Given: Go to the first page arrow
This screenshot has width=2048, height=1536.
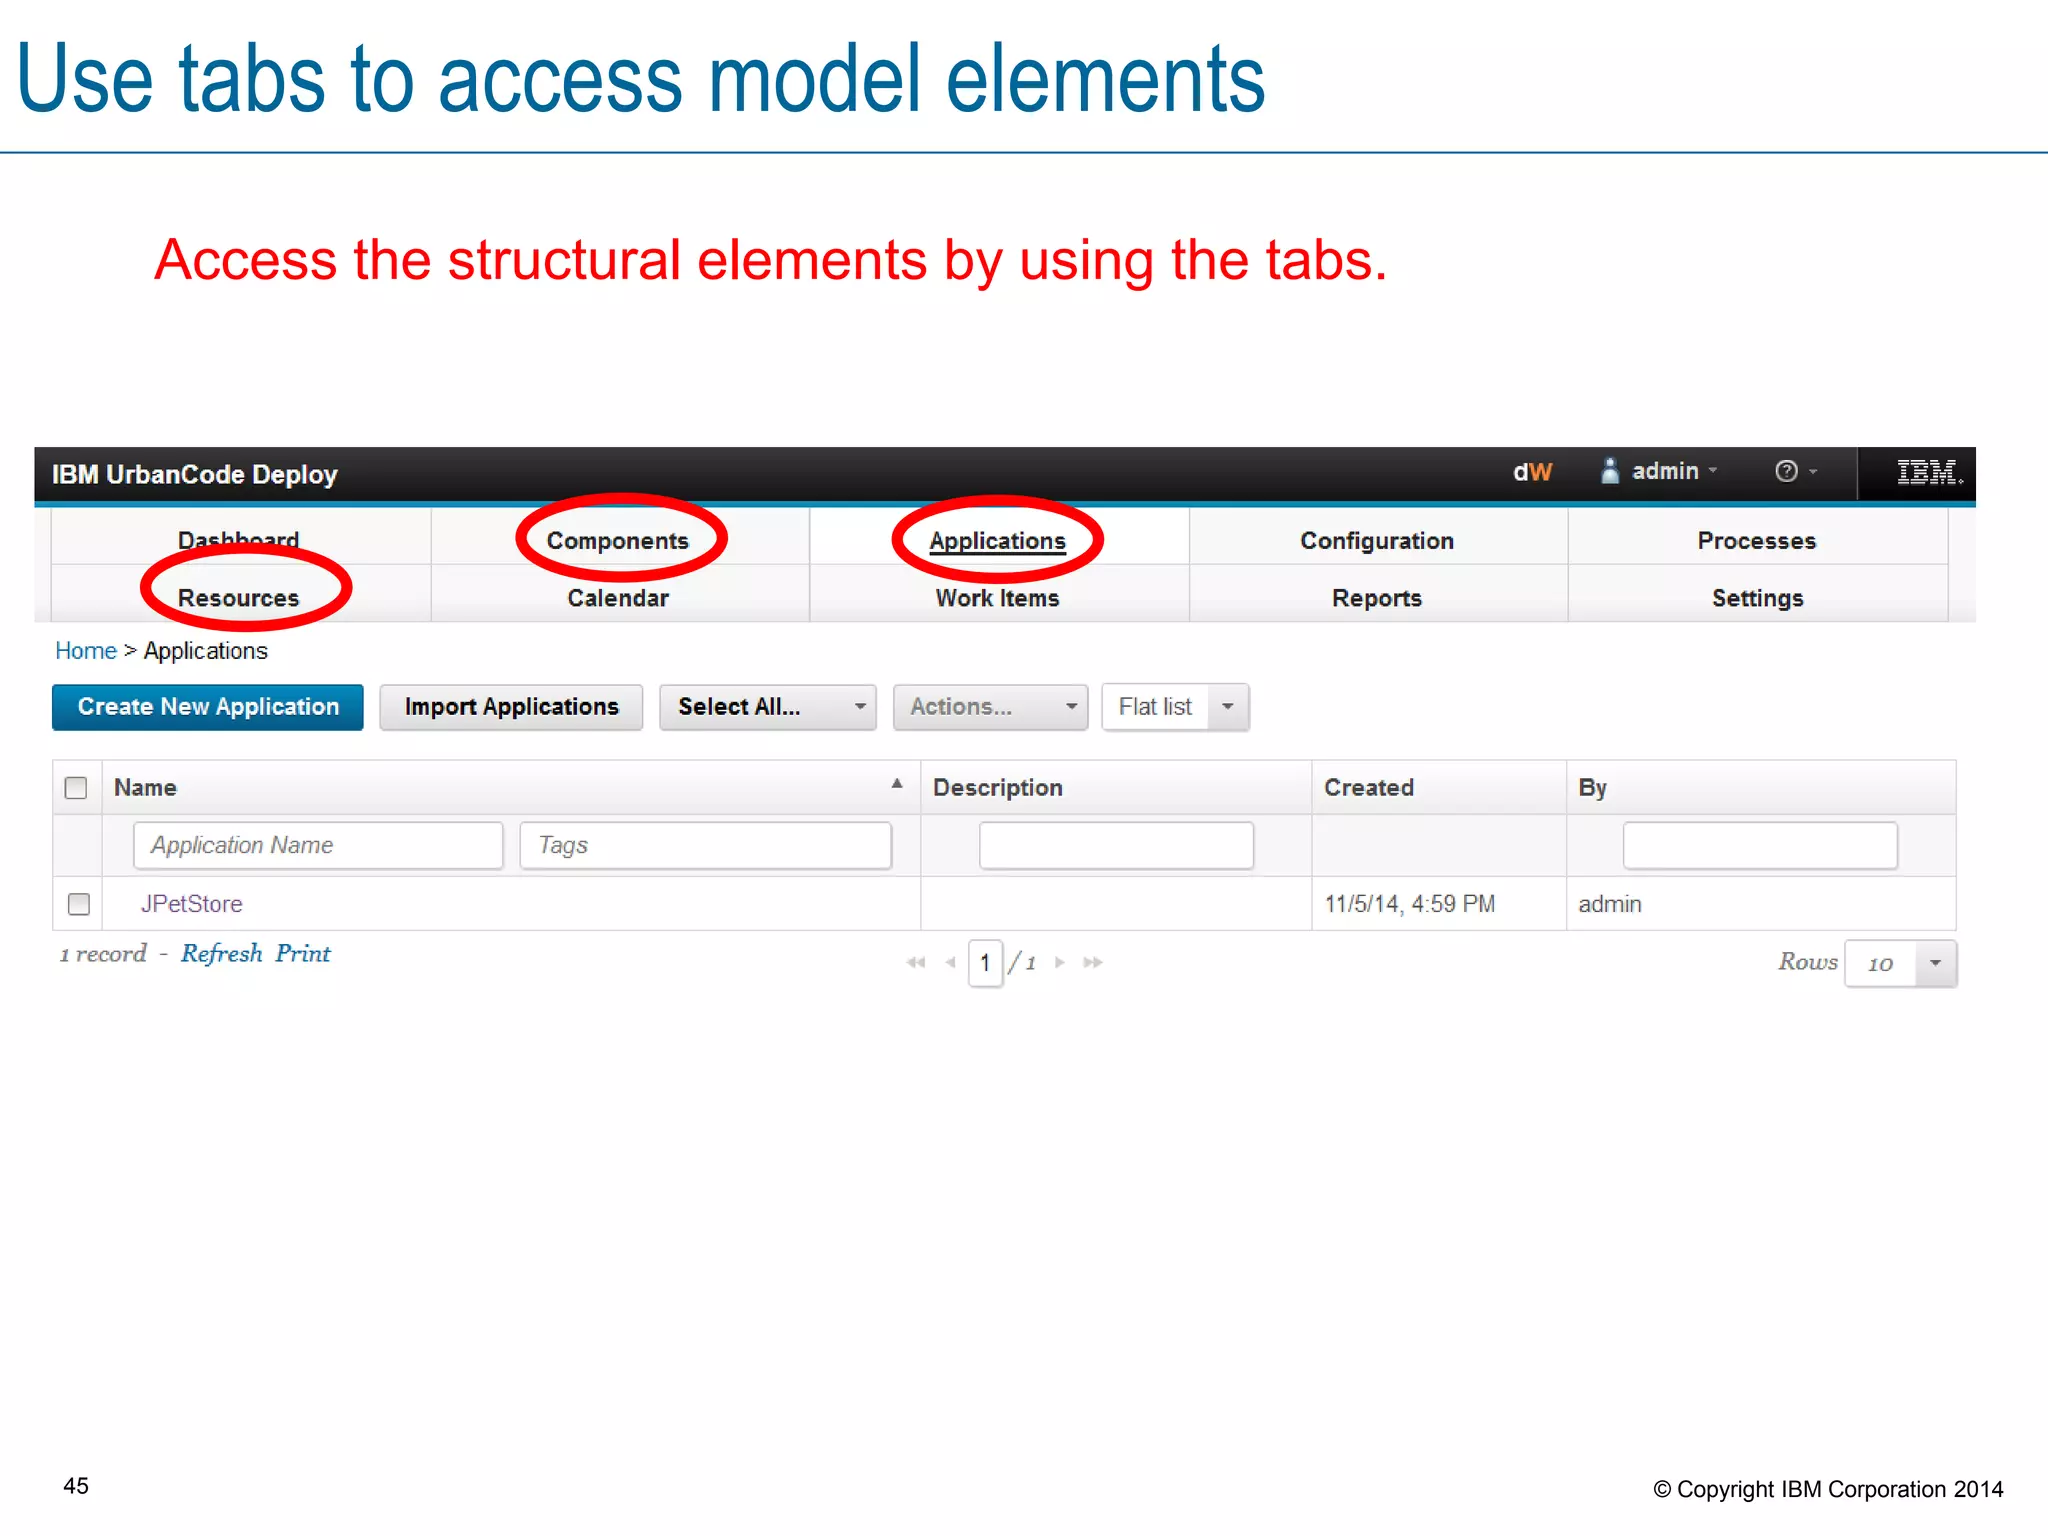Looking at the screenshot, I should point(915,962).
